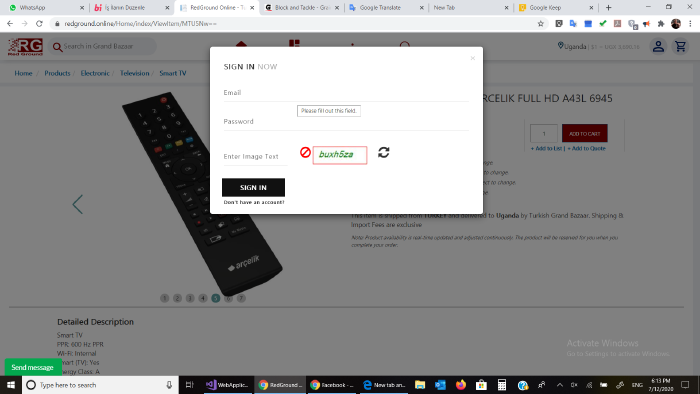Click the ADD TO CART button
This screenshot has height=394, width=700.
(584, 133)
